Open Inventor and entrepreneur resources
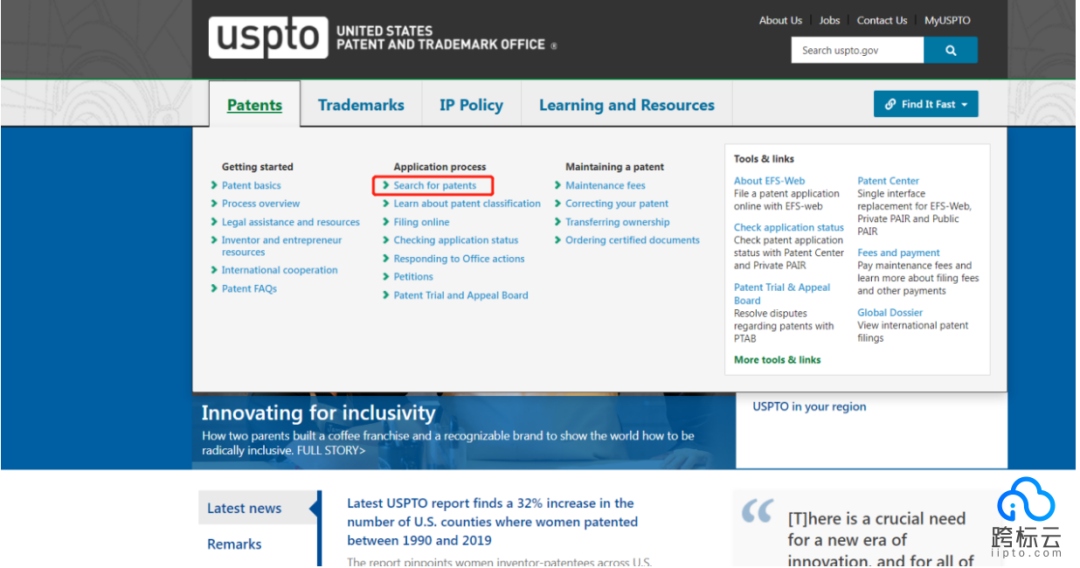Screen dimensions: 1080x568 (x=282, y=246)
